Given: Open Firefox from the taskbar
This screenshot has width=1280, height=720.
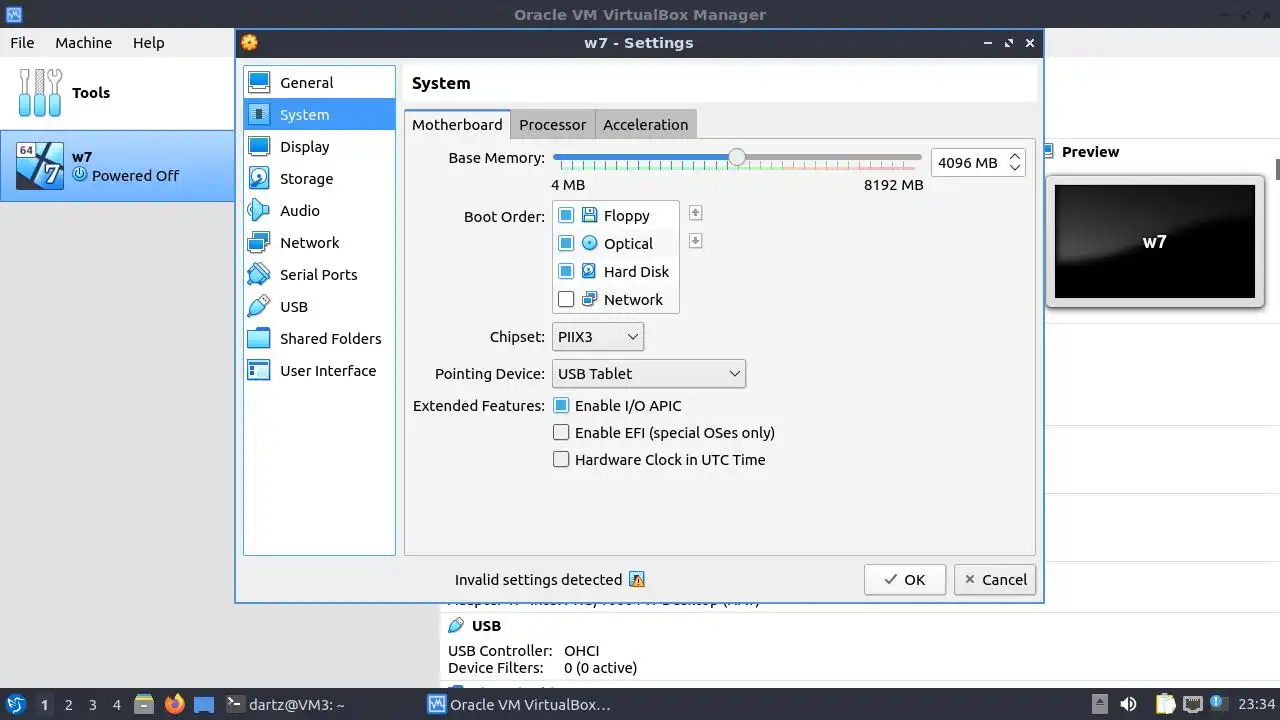Looking at the screenshot, I should coord(175,704).
